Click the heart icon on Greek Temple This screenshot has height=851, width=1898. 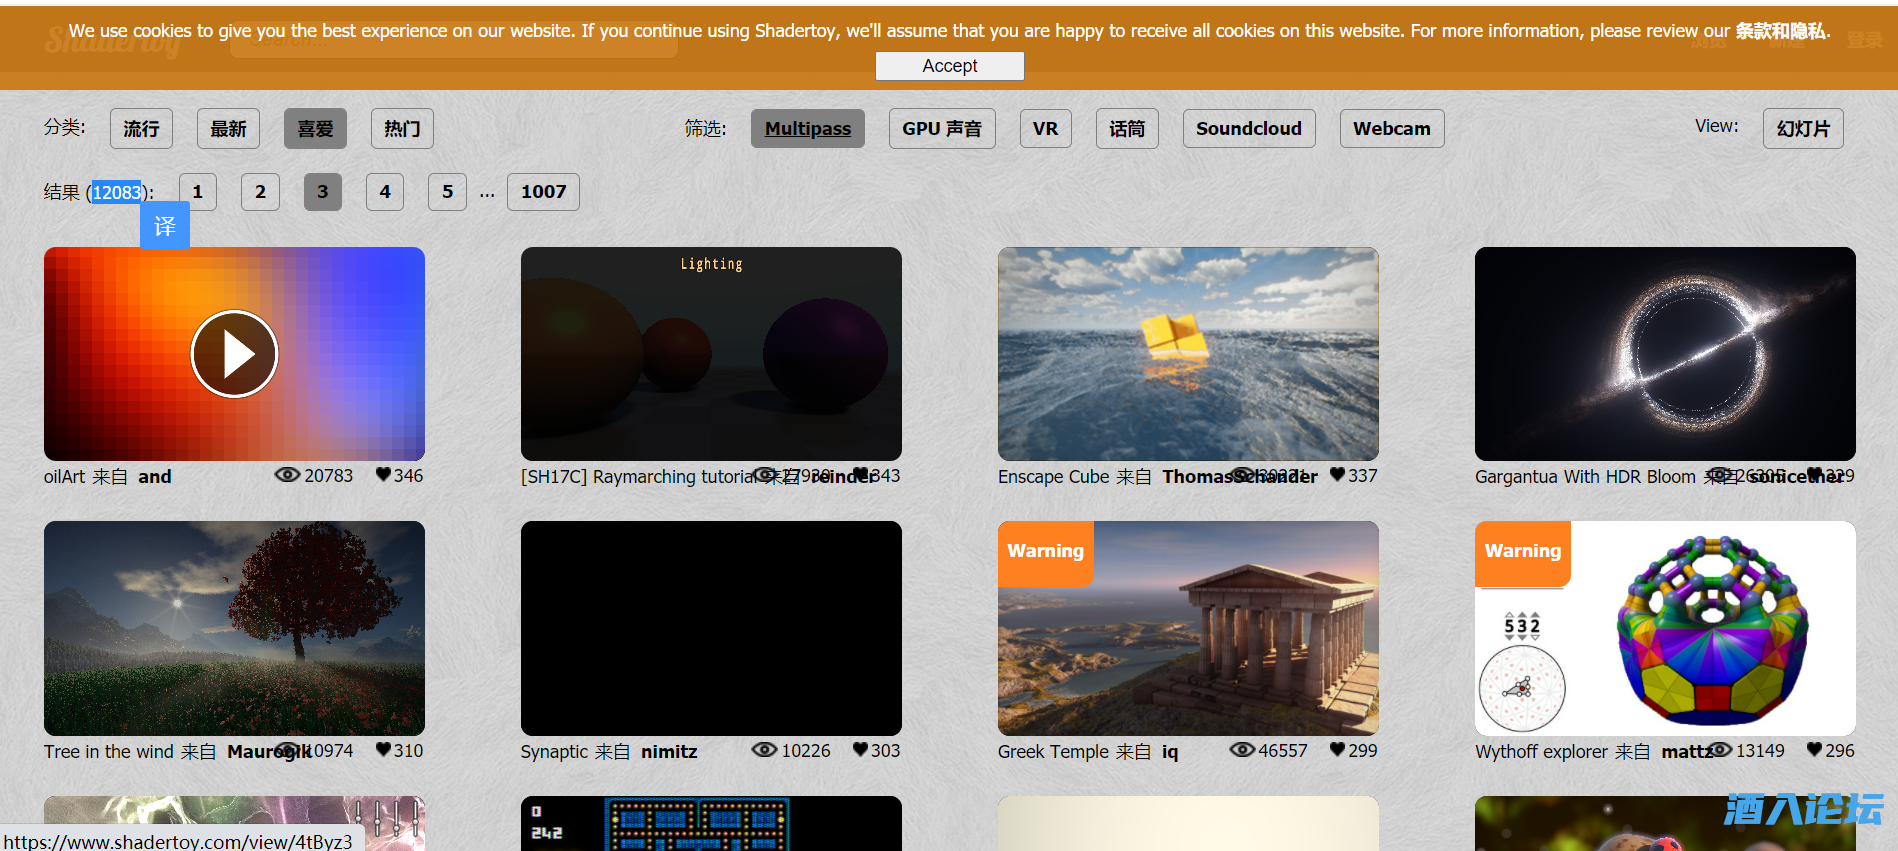(1337, 750)
